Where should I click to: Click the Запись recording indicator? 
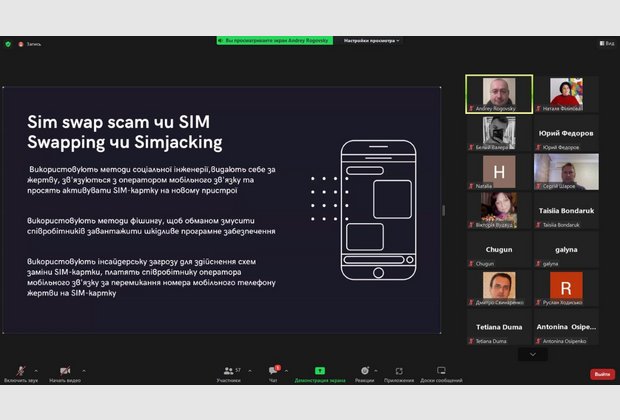tap(30, 44)
